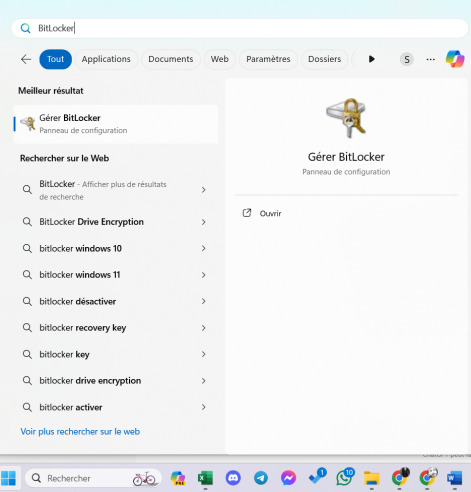
Task: Click the Gérer BitLocker lock icon in results
Action: [x=28, y=124]
